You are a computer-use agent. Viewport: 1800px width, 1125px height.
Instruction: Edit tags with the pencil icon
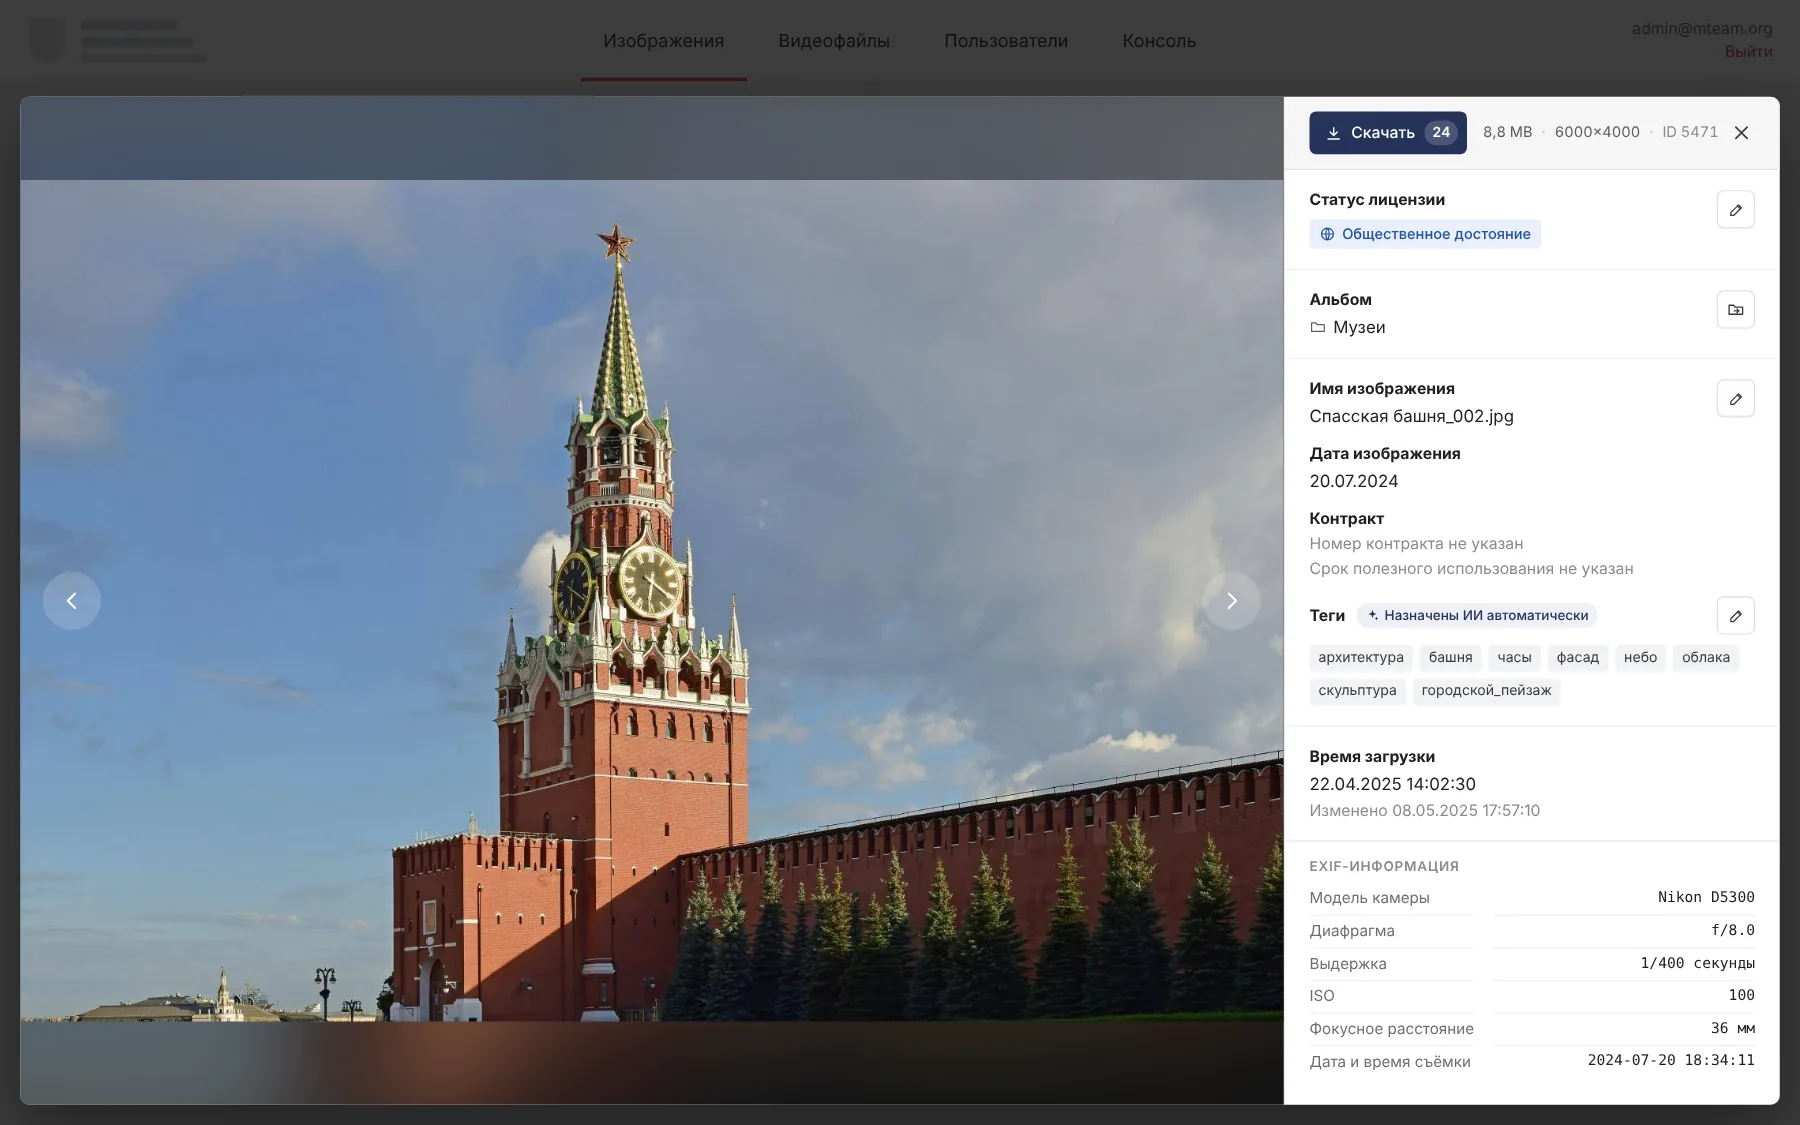(x=1735, y=616)
